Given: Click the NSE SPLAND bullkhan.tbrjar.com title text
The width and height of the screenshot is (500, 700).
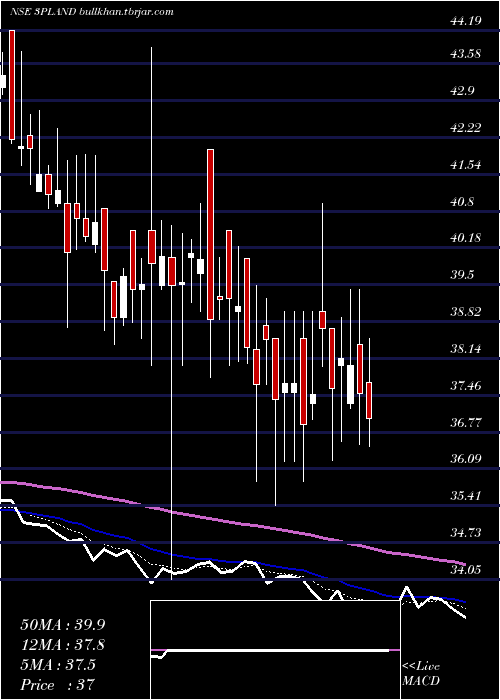Looking at the screenshot, I should [x=92, y=12].
